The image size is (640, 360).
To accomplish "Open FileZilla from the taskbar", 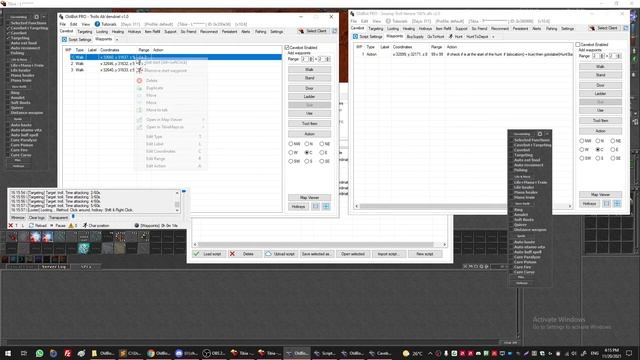I will point(67,353).
